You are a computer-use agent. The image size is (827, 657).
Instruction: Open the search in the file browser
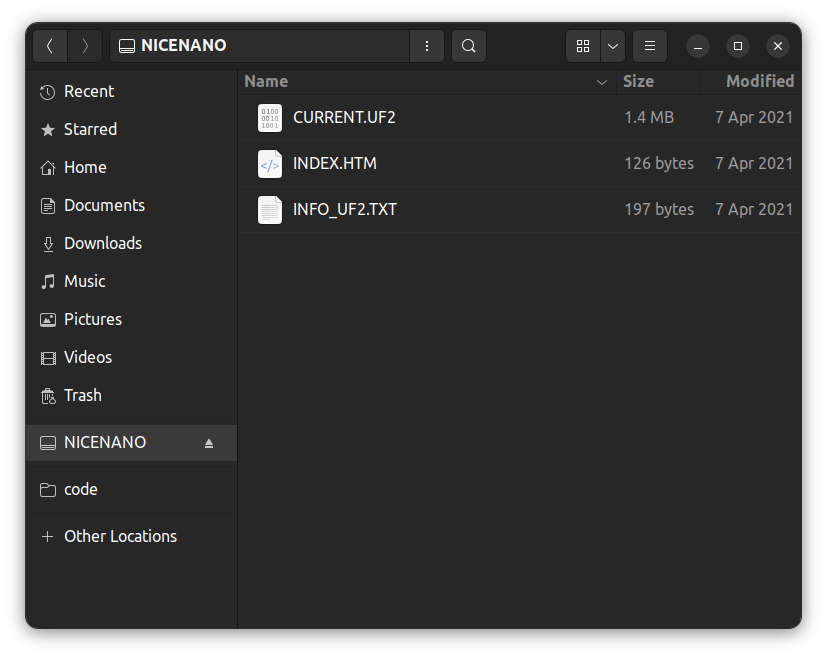468,46
